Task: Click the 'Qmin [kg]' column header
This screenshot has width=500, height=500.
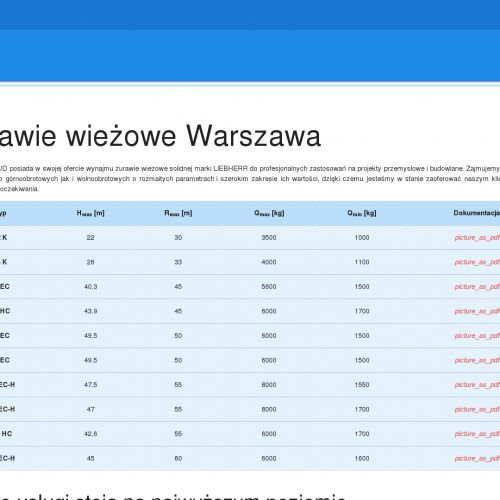Action: tap(362, 213)
